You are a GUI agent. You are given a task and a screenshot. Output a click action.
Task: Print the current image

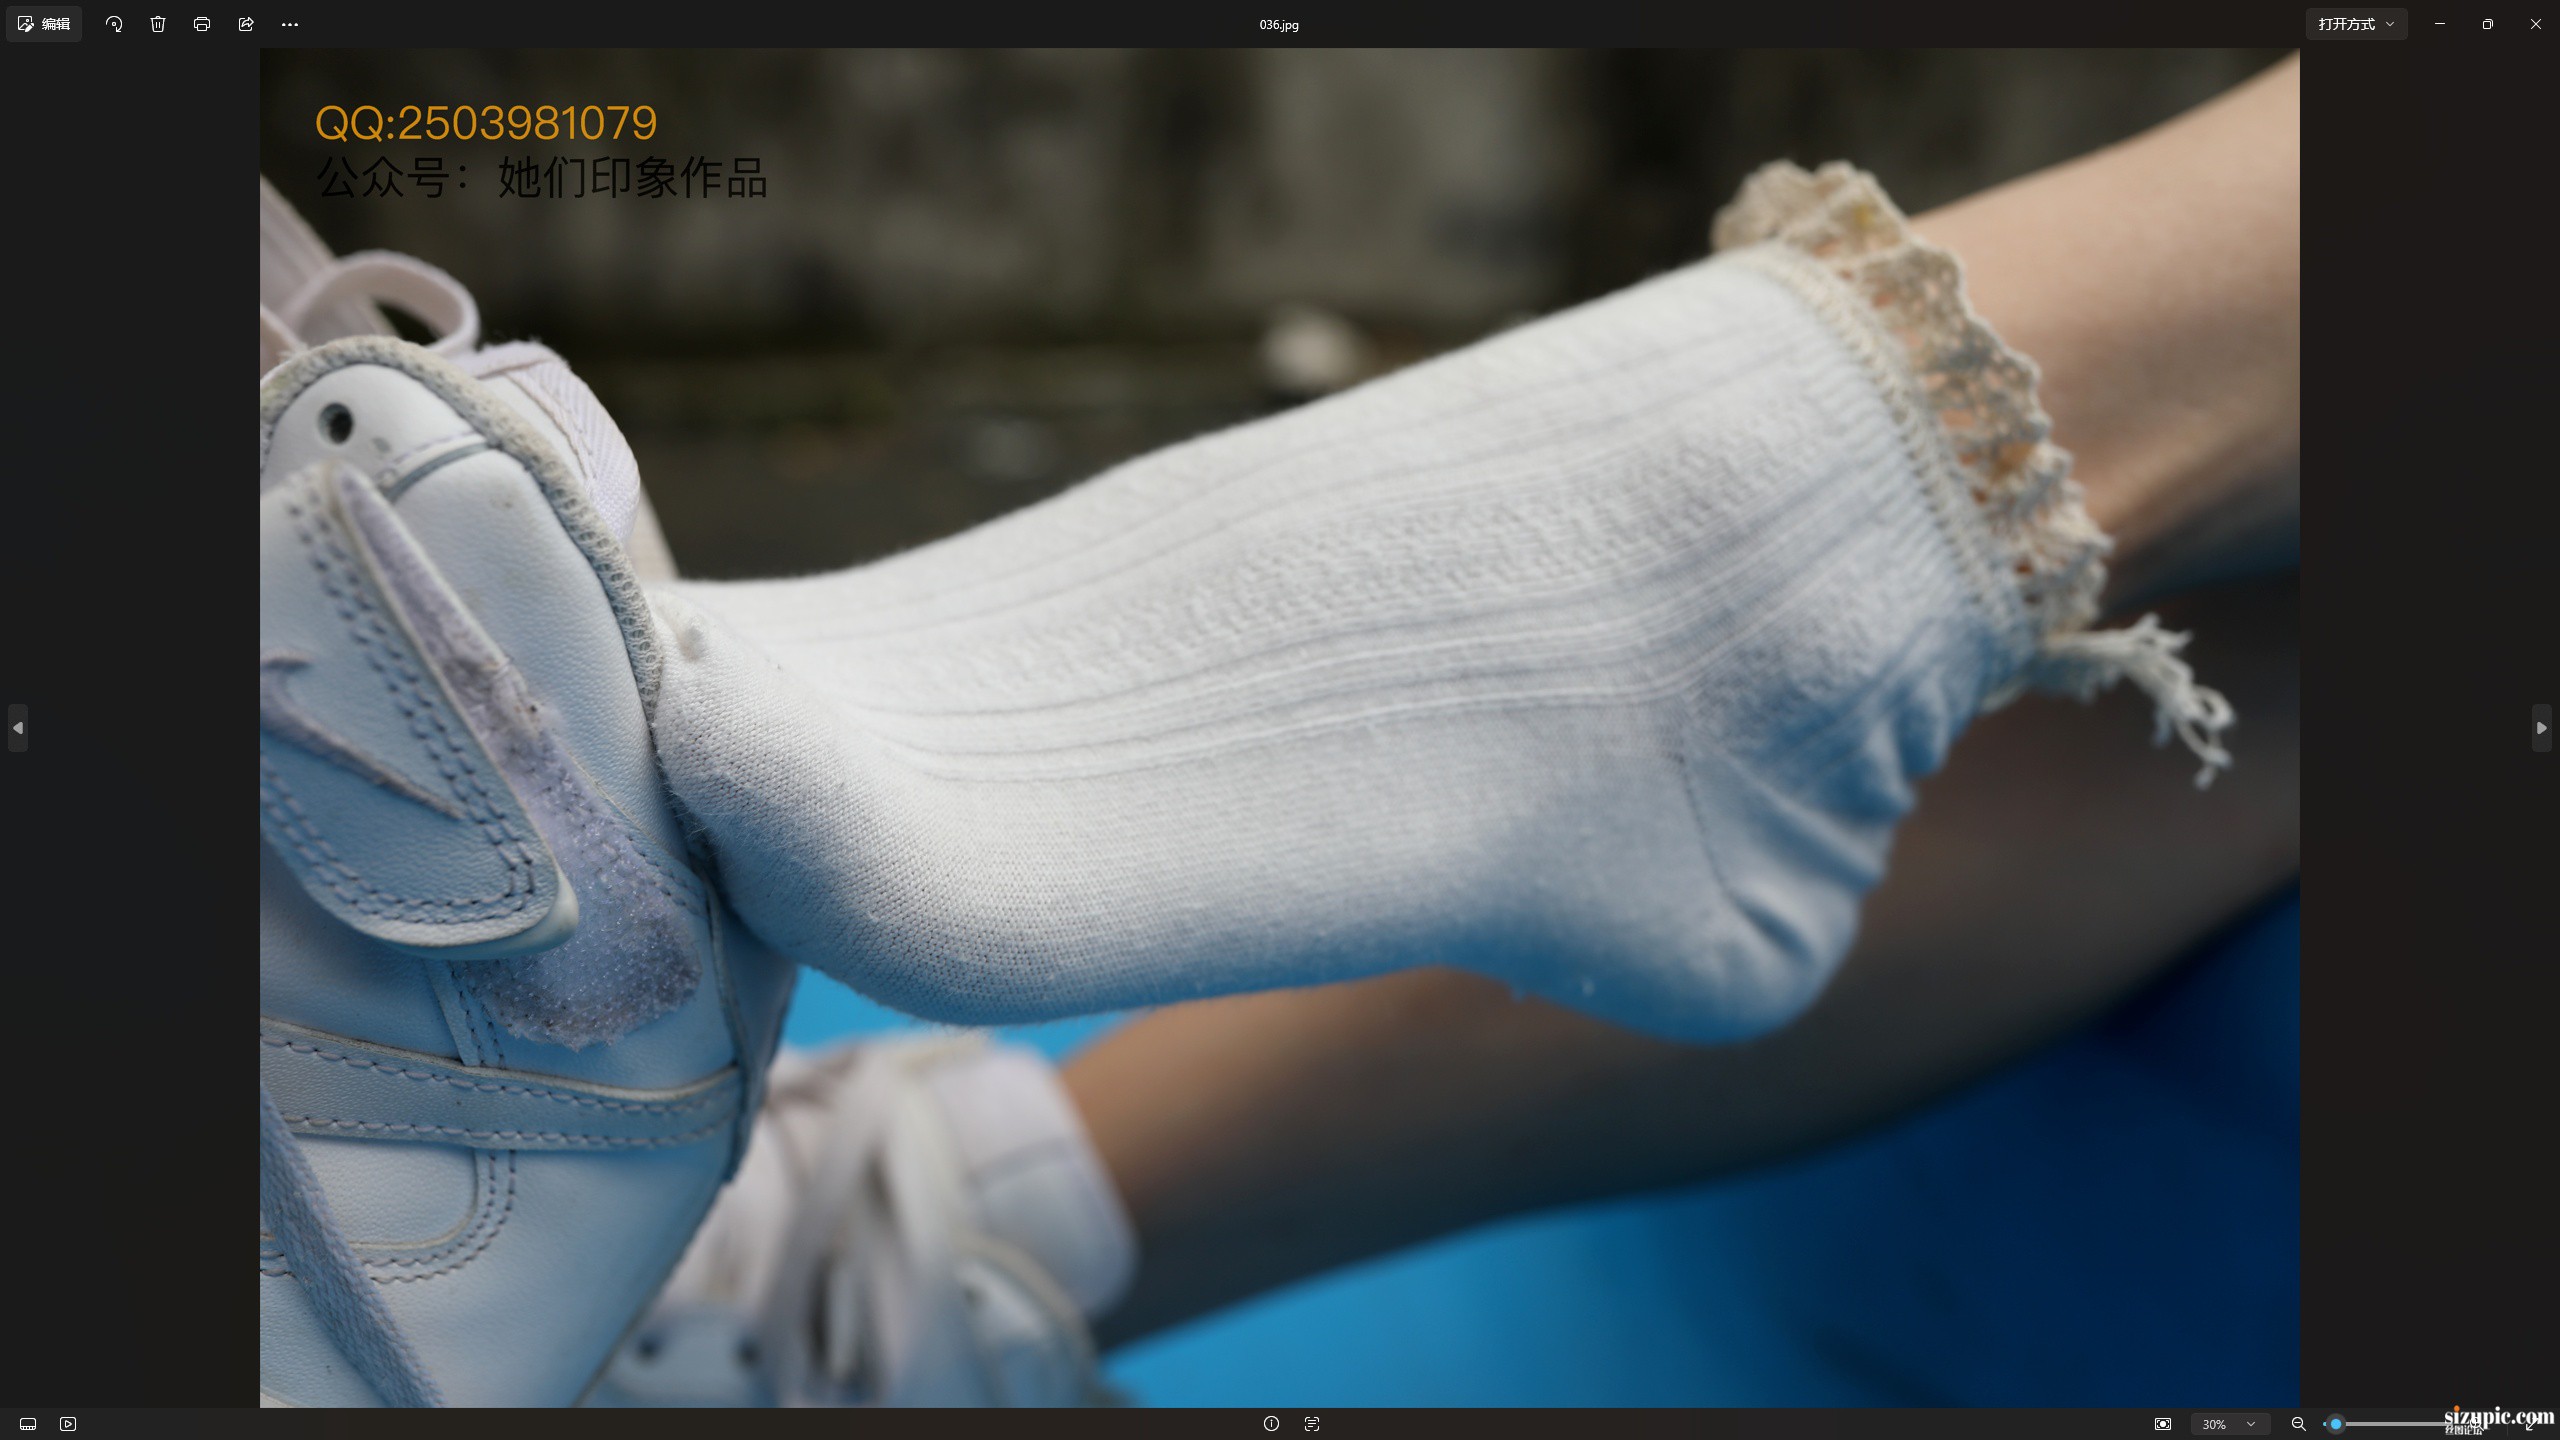202,24
